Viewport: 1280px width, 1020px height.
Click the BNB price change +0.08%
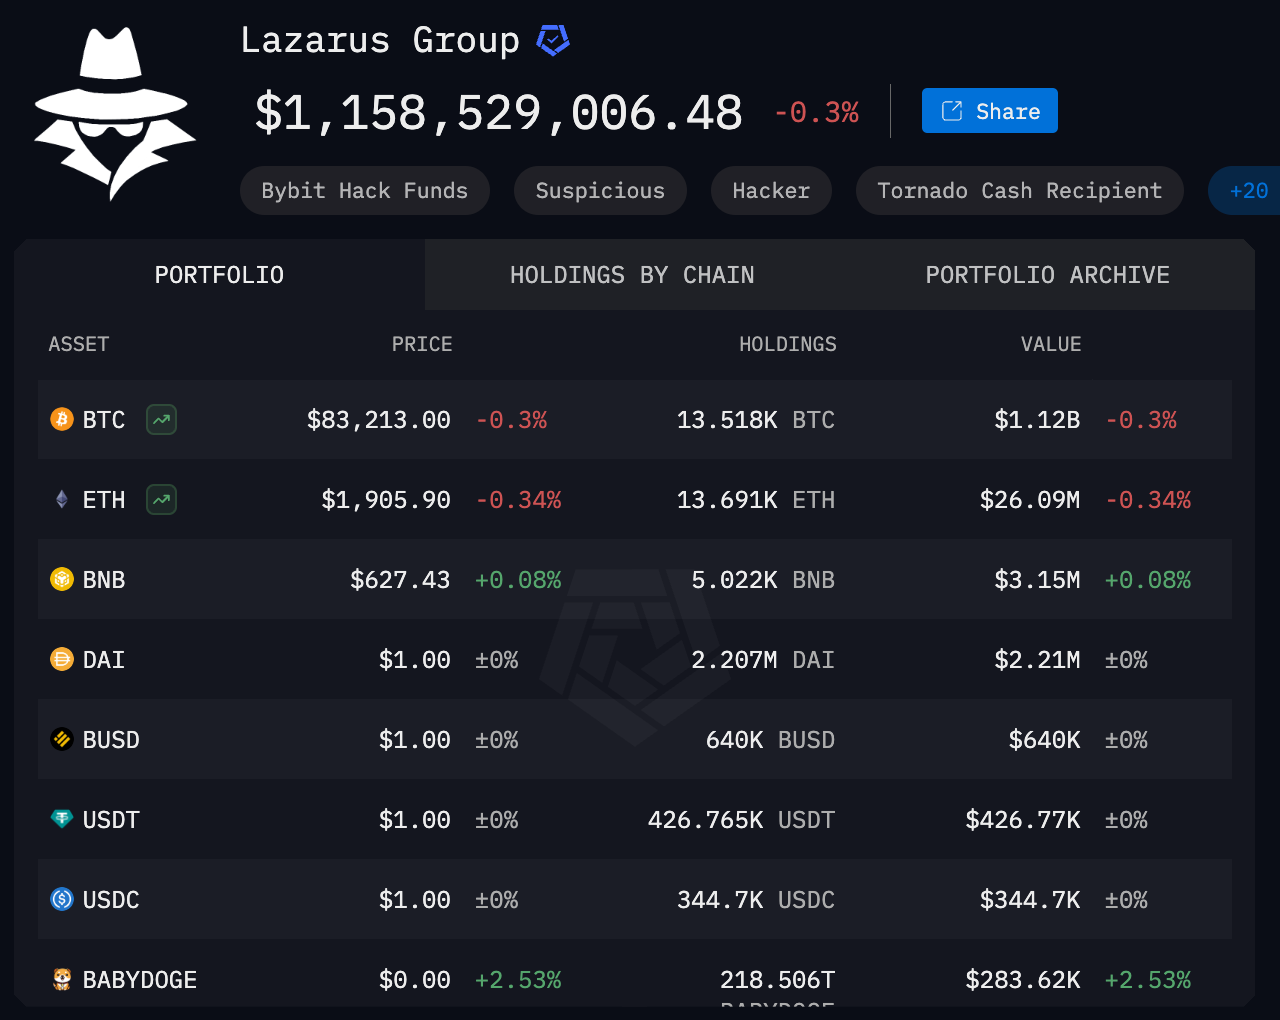tap(518, 580)
